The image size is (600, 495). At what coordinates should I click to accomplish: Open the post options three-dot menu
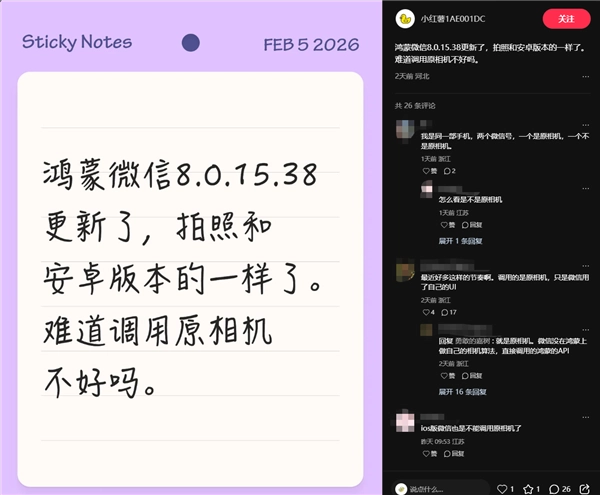click(585, 77)
